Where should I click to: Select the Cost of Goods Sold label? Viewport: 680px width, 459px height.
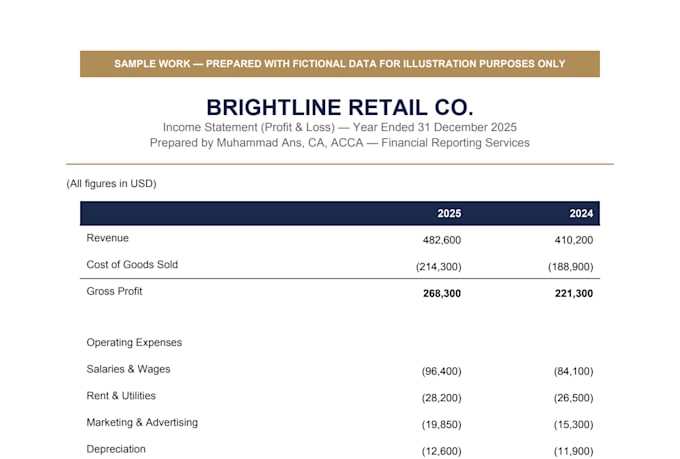pyautogui.click(x=132, y=265)
